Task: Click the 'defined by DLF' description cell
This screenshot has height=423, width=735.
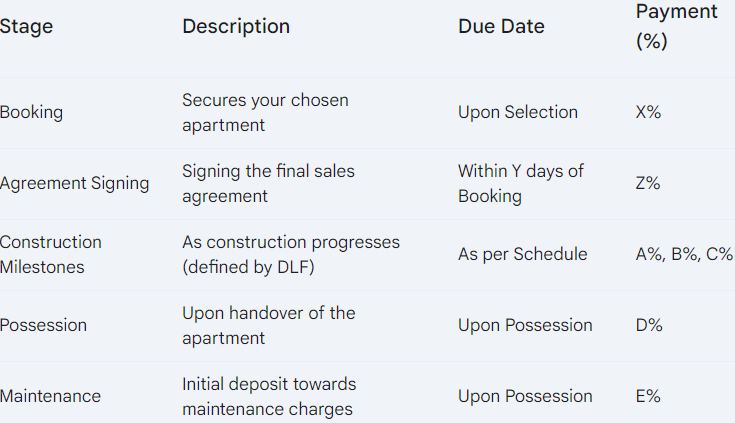Action: (291, 255)
